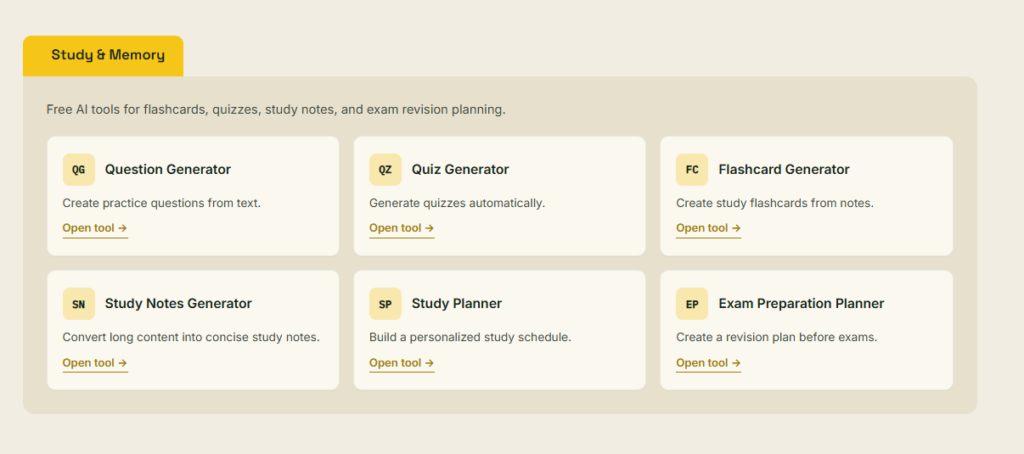1024x454 pixels.
Task: Click the SP icon badge of Study Planner
Action: click(x=385, y=304)
